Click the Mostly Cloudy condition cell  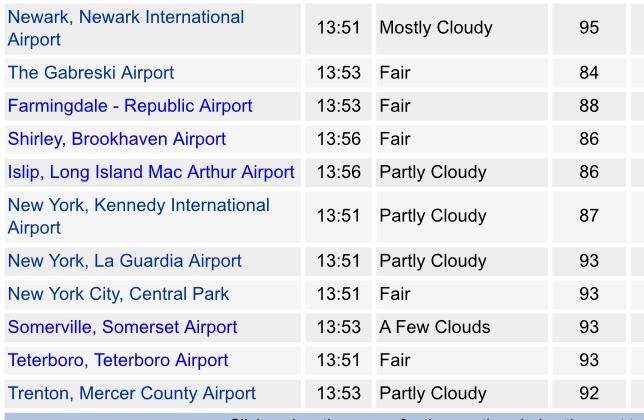[436, 28]
